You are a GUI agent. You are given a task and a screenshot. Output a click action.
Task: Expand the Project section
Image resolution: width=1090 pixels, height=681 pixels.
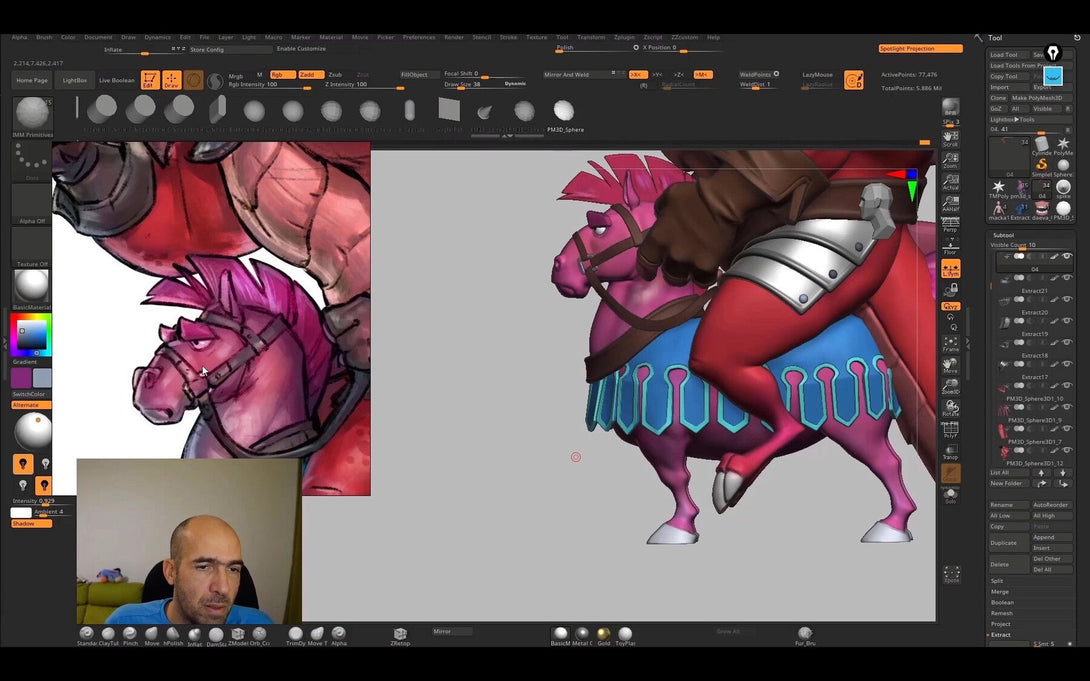click(1000, 624)
